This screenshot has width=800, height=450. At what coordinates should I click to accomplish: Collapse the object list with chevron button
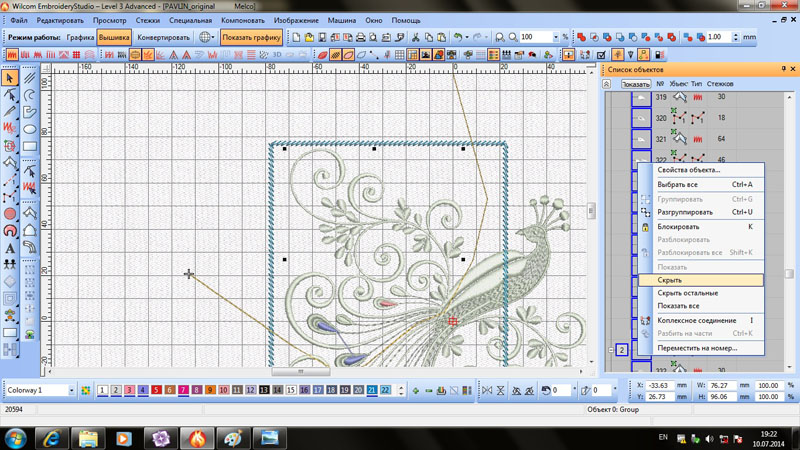click(x=607, y=84)
